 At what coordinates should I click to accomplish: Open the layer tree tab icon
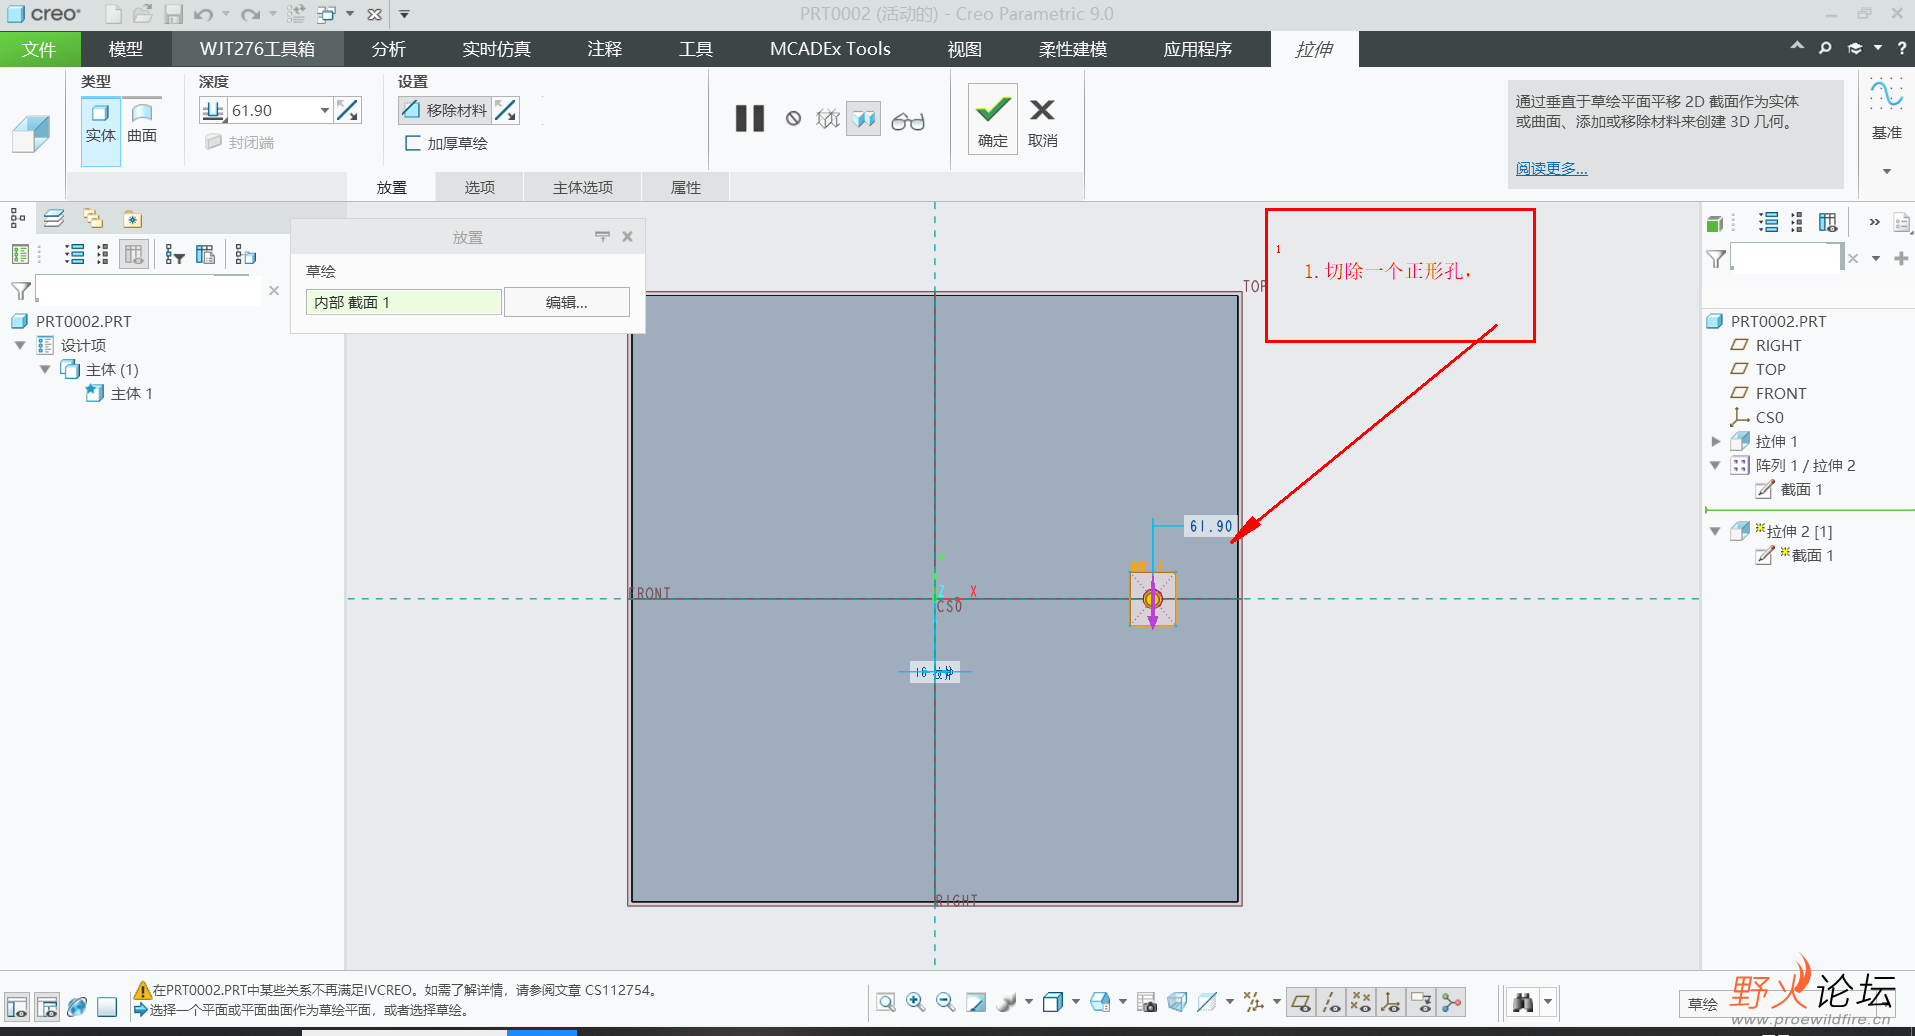tap(54, 218)
